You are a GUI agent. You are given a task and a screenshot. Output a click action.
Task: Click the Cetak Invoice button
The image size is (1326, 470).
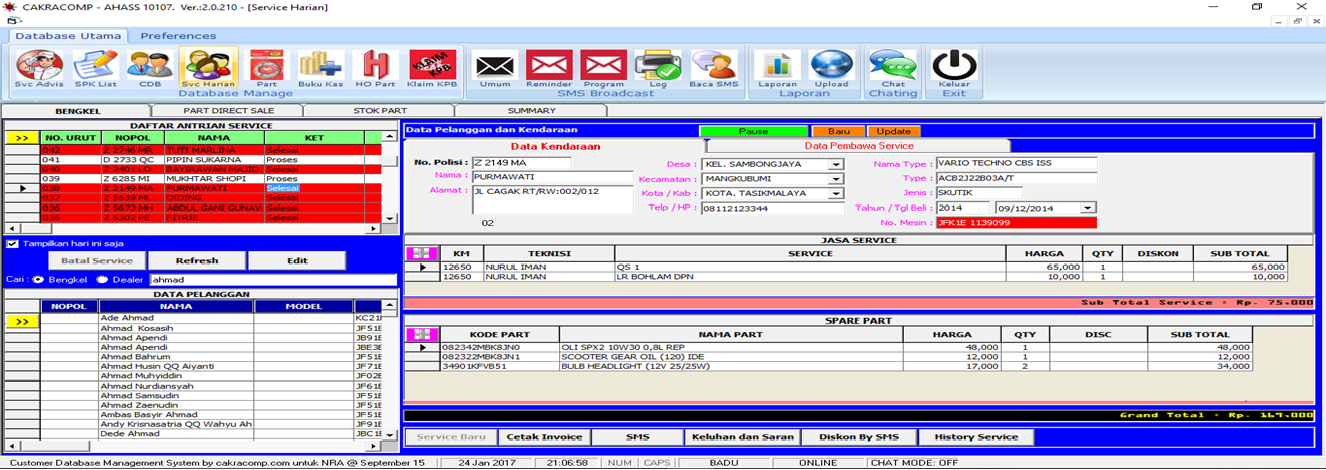543,437
